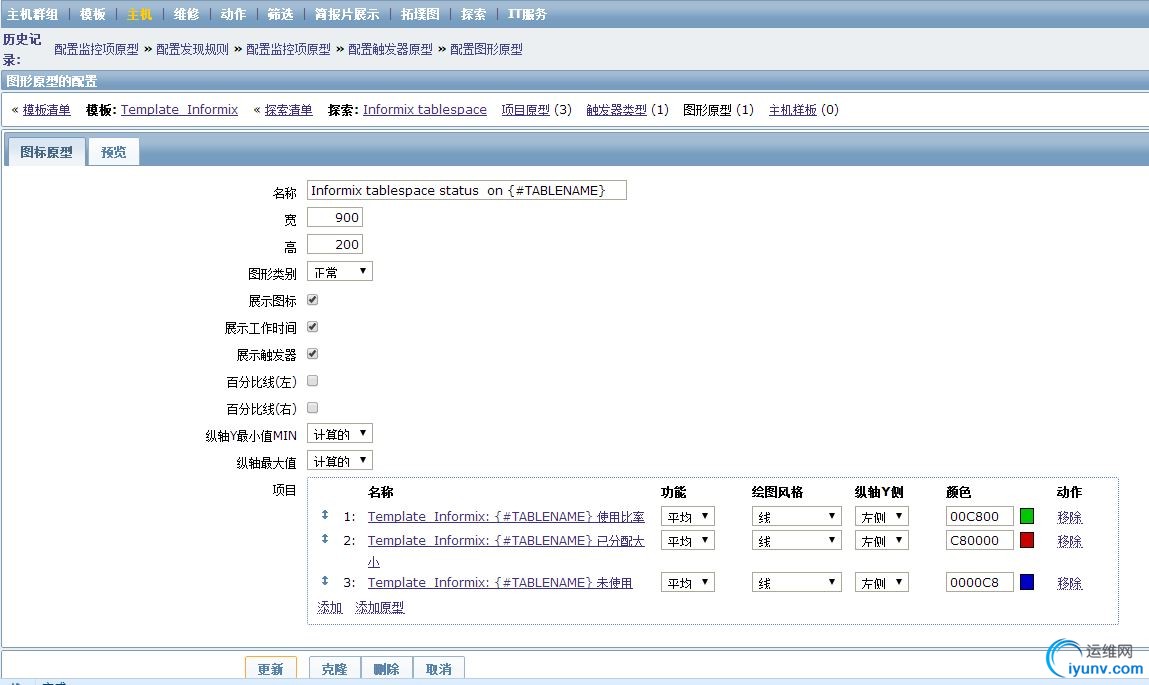Click the 宽 width input field
This screenshot has width=1149, height=685.
(x=335, y=218)
